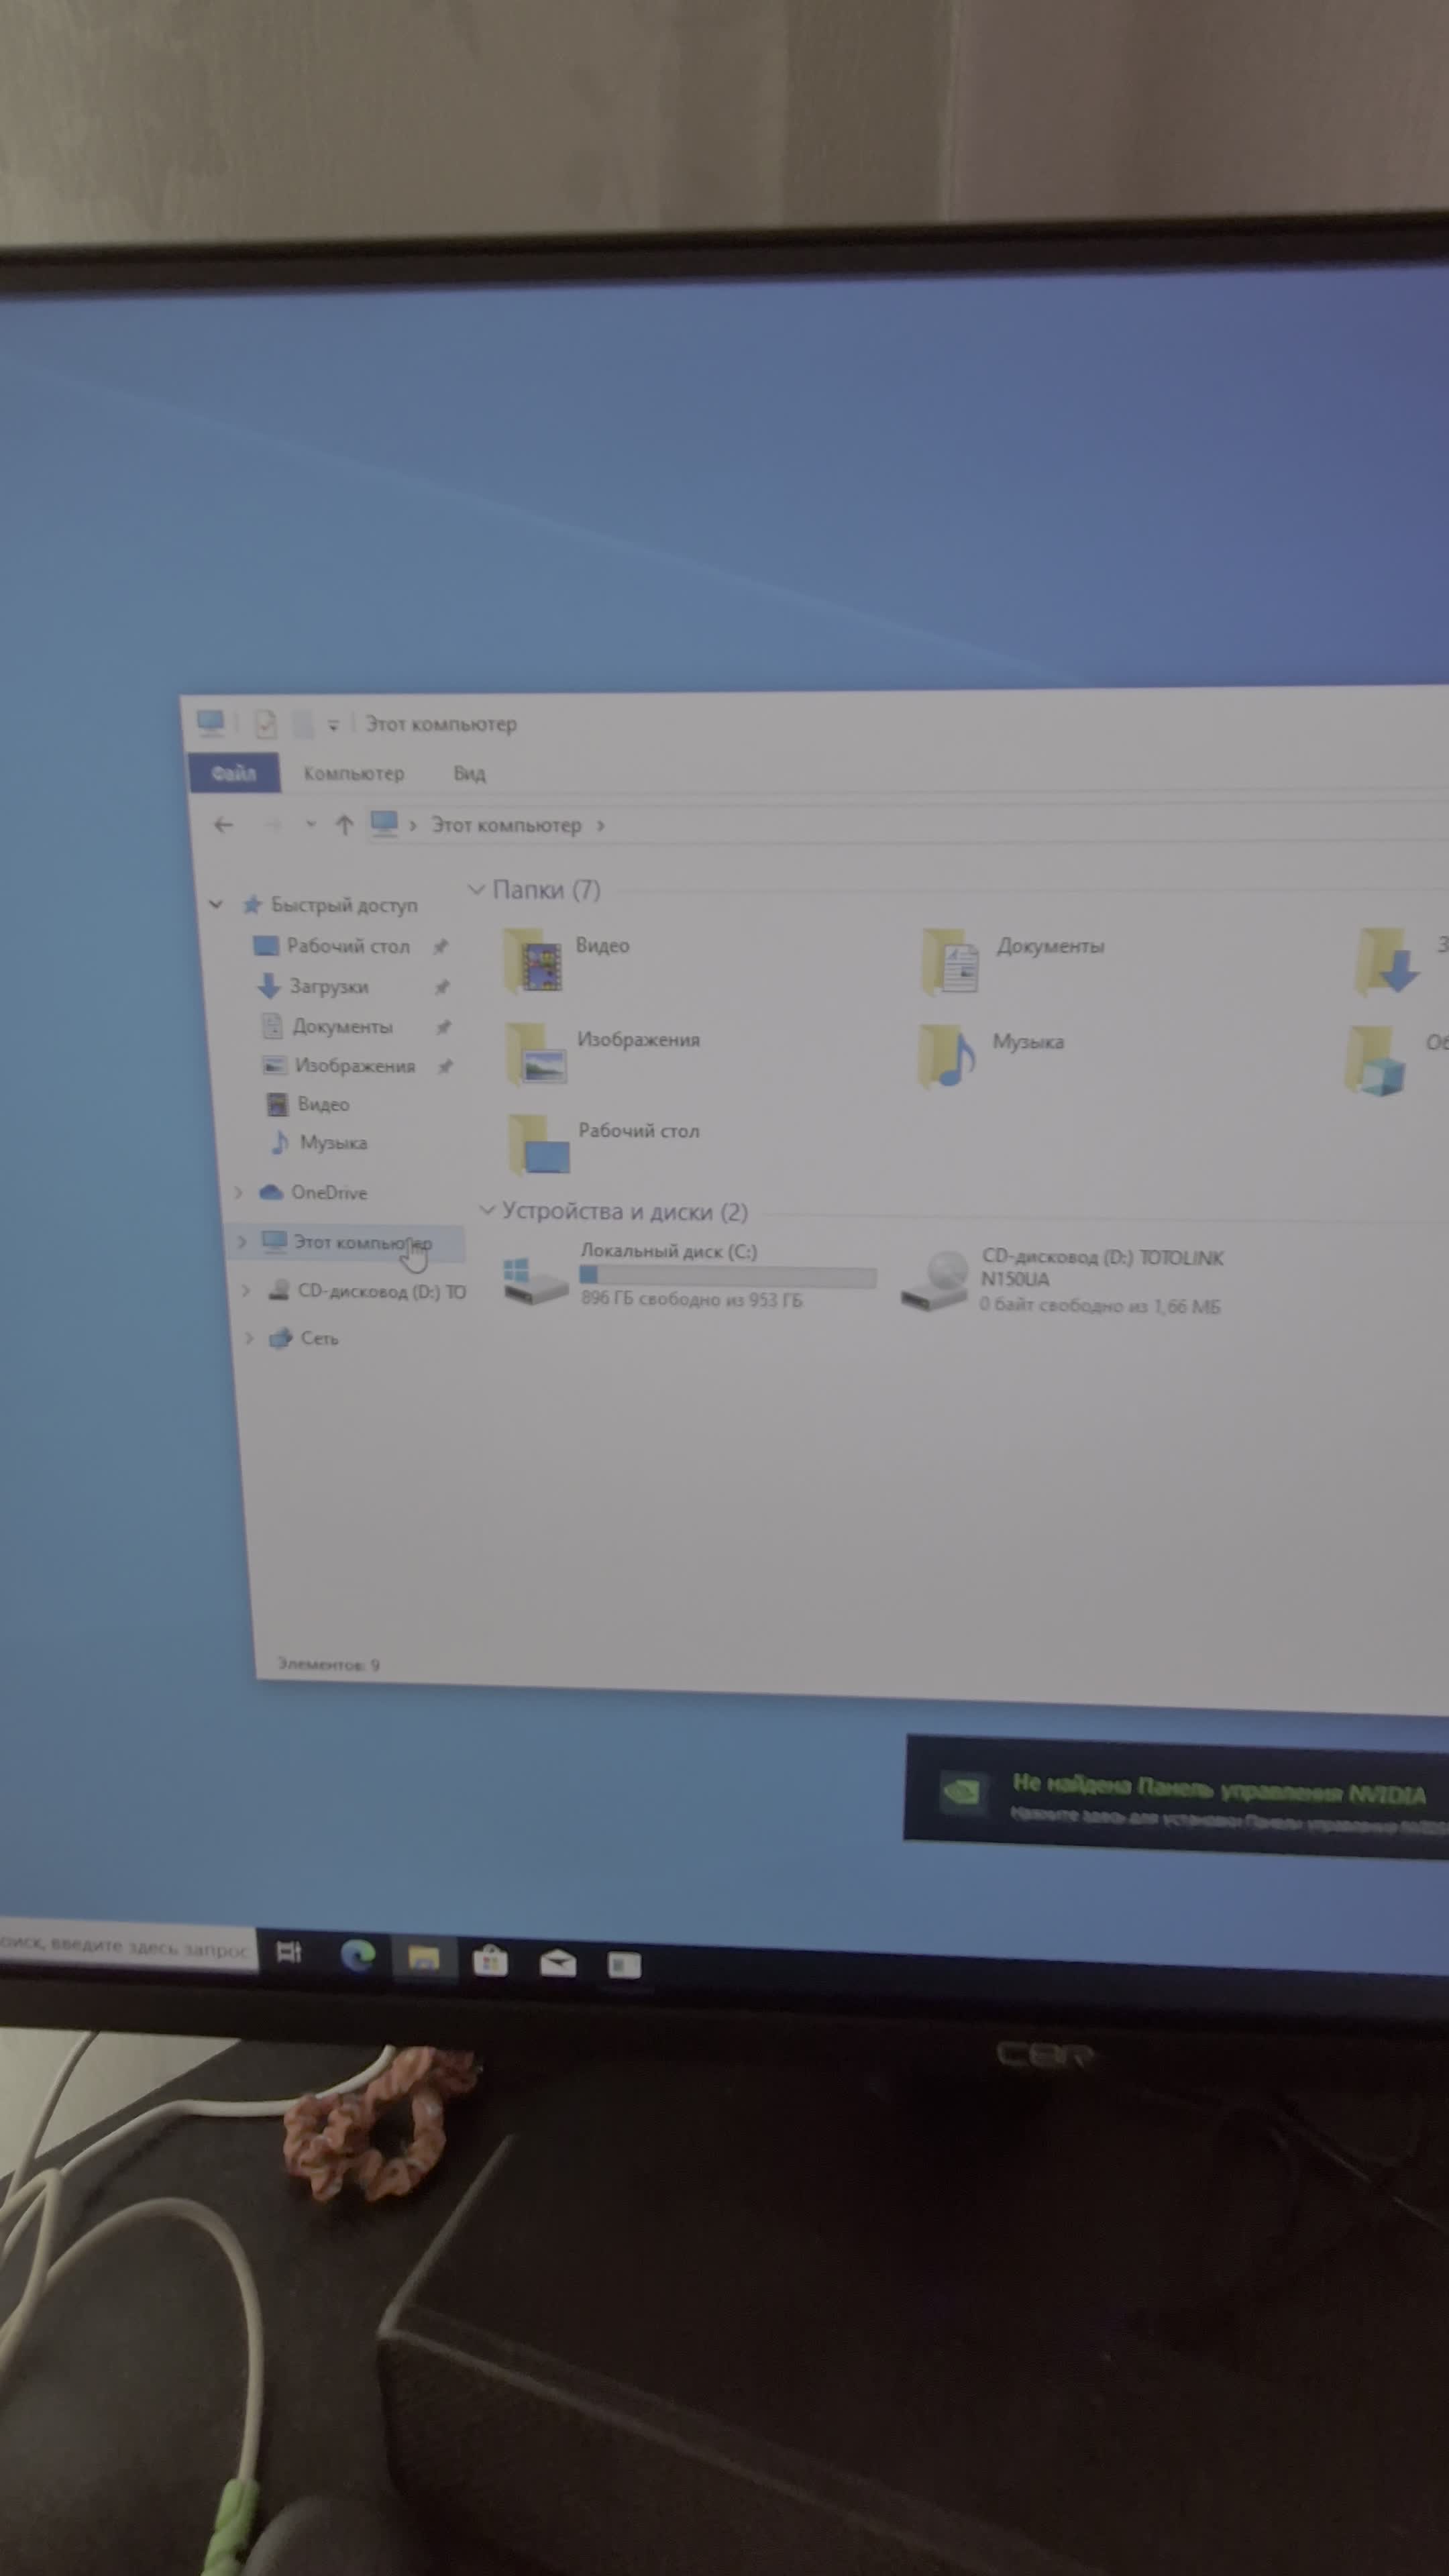This screenshot has width=1449, height=2576.
Task: Open the Компьютер ribbon tab
Action: point(354,773)
